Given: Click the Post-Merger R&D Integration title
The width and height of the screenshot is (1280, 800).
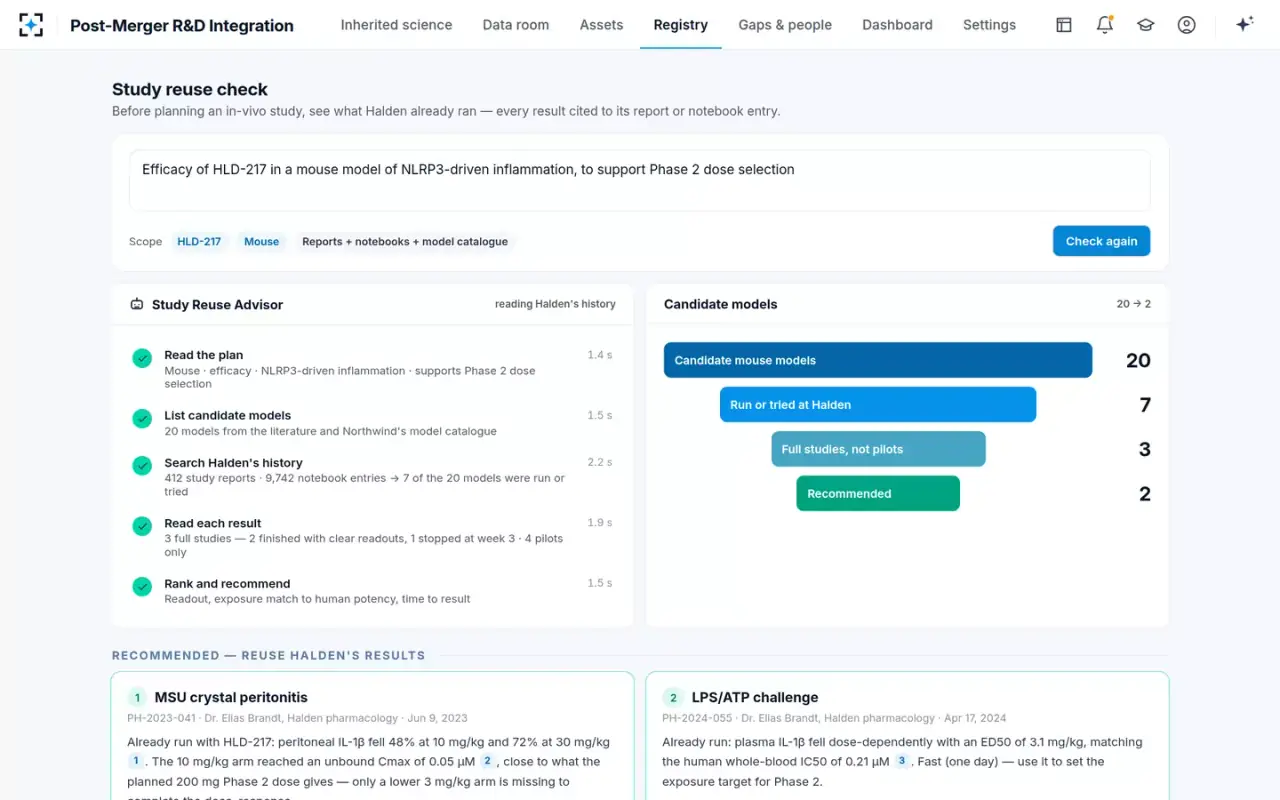Looking at the screenshot, I should click(182, 26).
